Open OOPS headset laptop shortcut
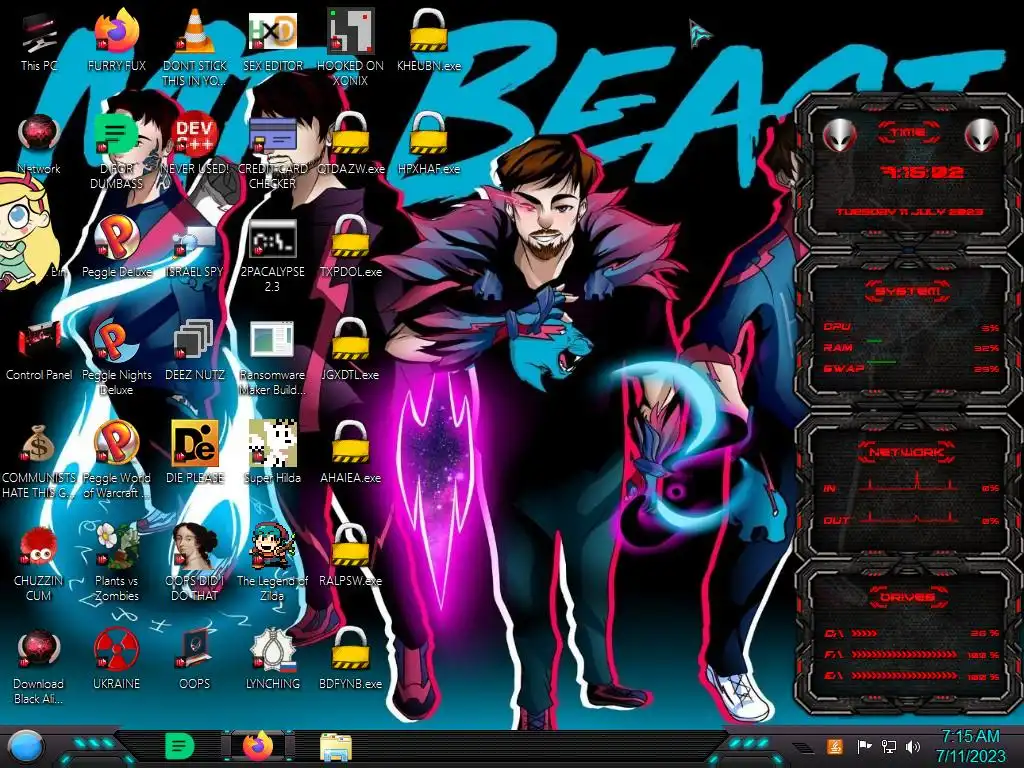 [x=195, y=660]
